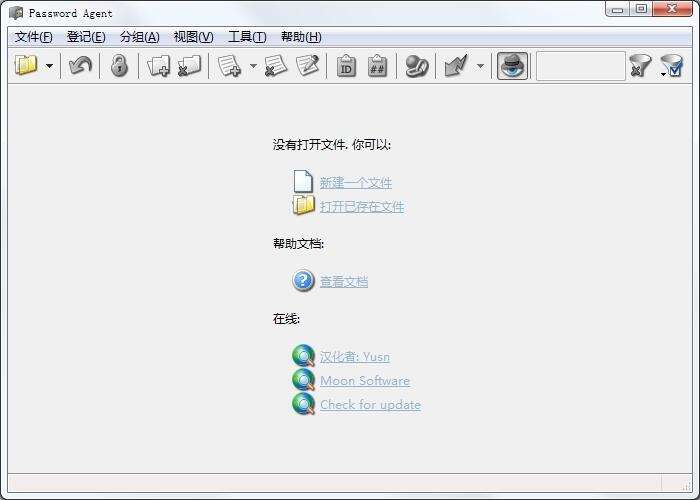Click the folder icon beside 打开已存在文件

[304, 205]
